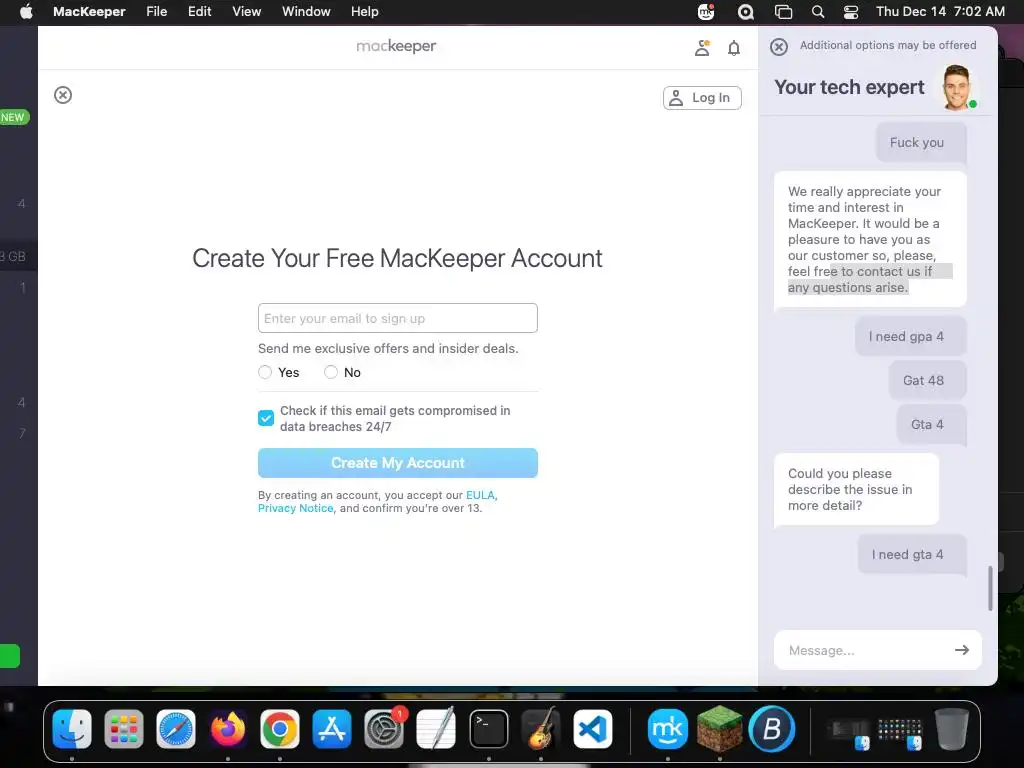Open the Window menu
Screen dimensions: 1024x768
306,12
